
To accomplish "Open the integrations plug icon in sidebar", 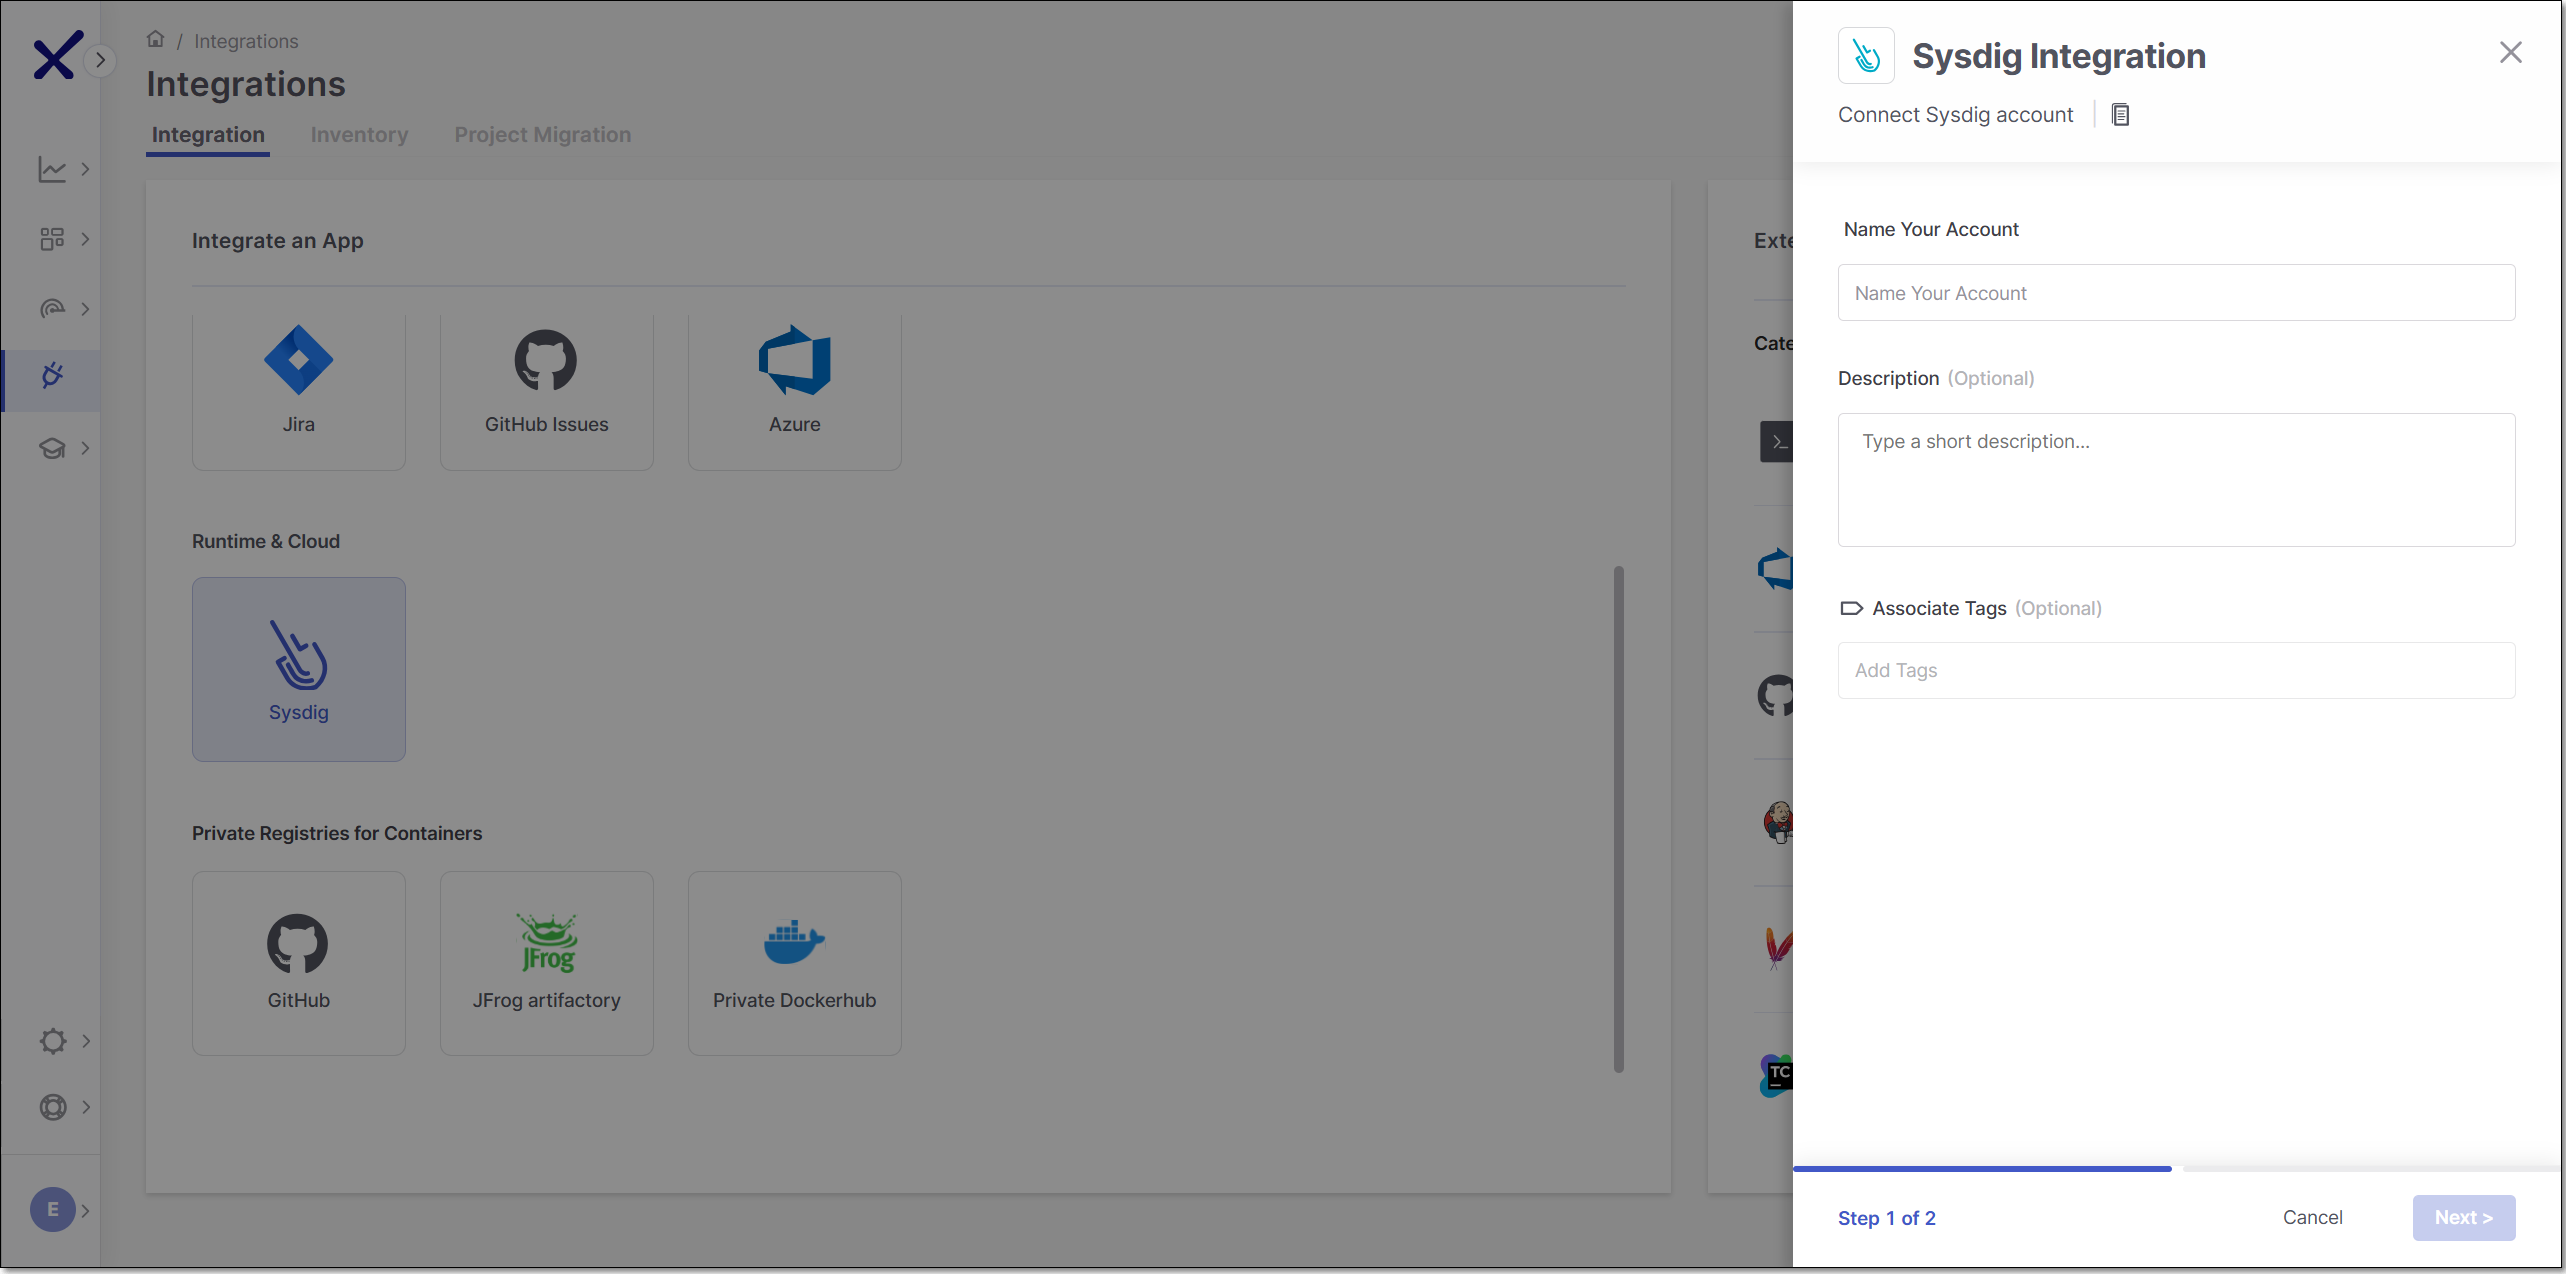I will click(52, 376).
